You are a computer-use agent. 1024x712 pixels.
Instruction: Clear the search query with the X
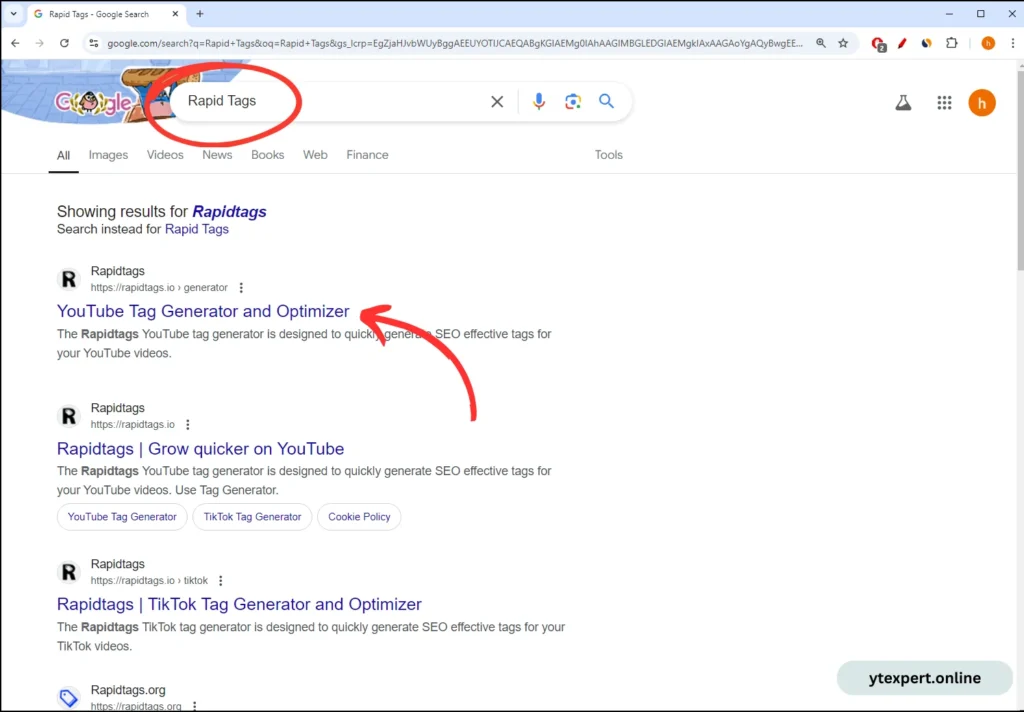click(x=497, y=101)
